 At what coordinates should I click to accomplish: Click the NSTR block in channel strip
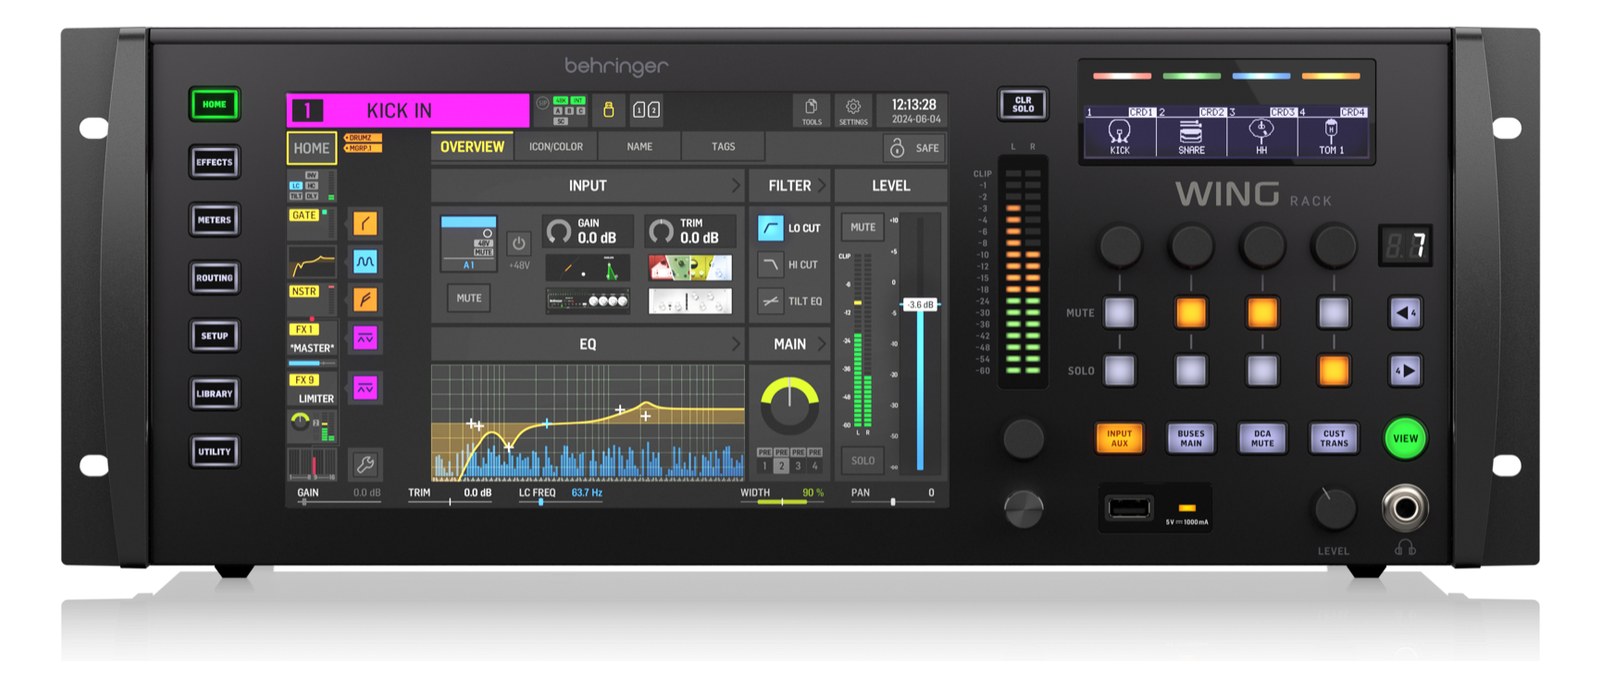312,300
